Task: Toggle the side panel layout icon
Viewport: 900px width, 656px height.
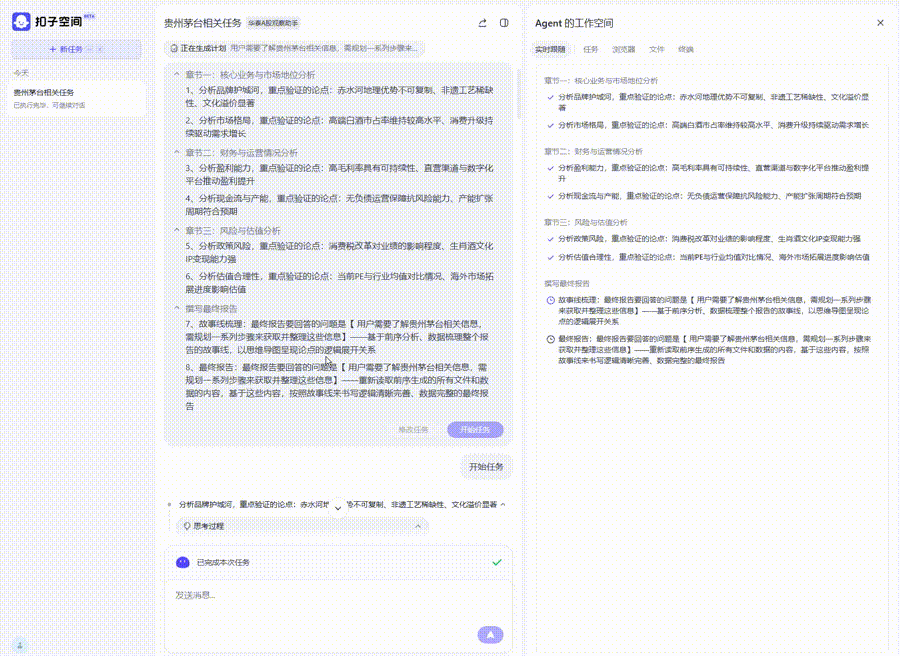Action: 504,23
